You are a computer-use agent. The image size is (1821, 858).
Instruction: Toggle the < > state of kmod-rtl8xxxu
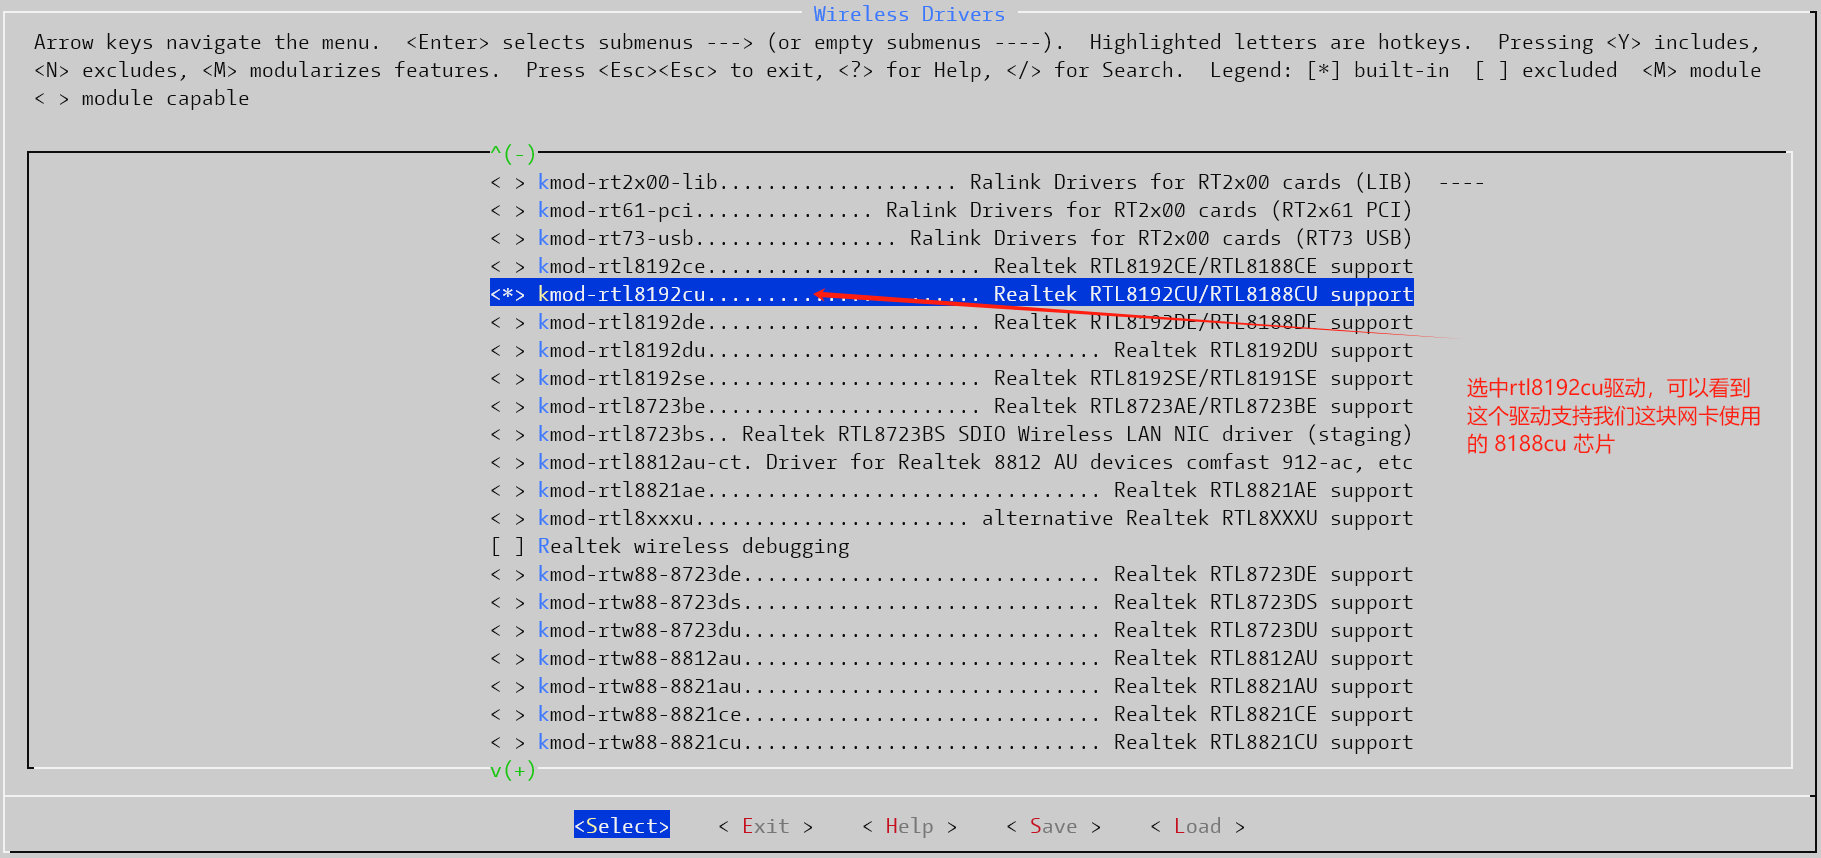tap(507, 518)
